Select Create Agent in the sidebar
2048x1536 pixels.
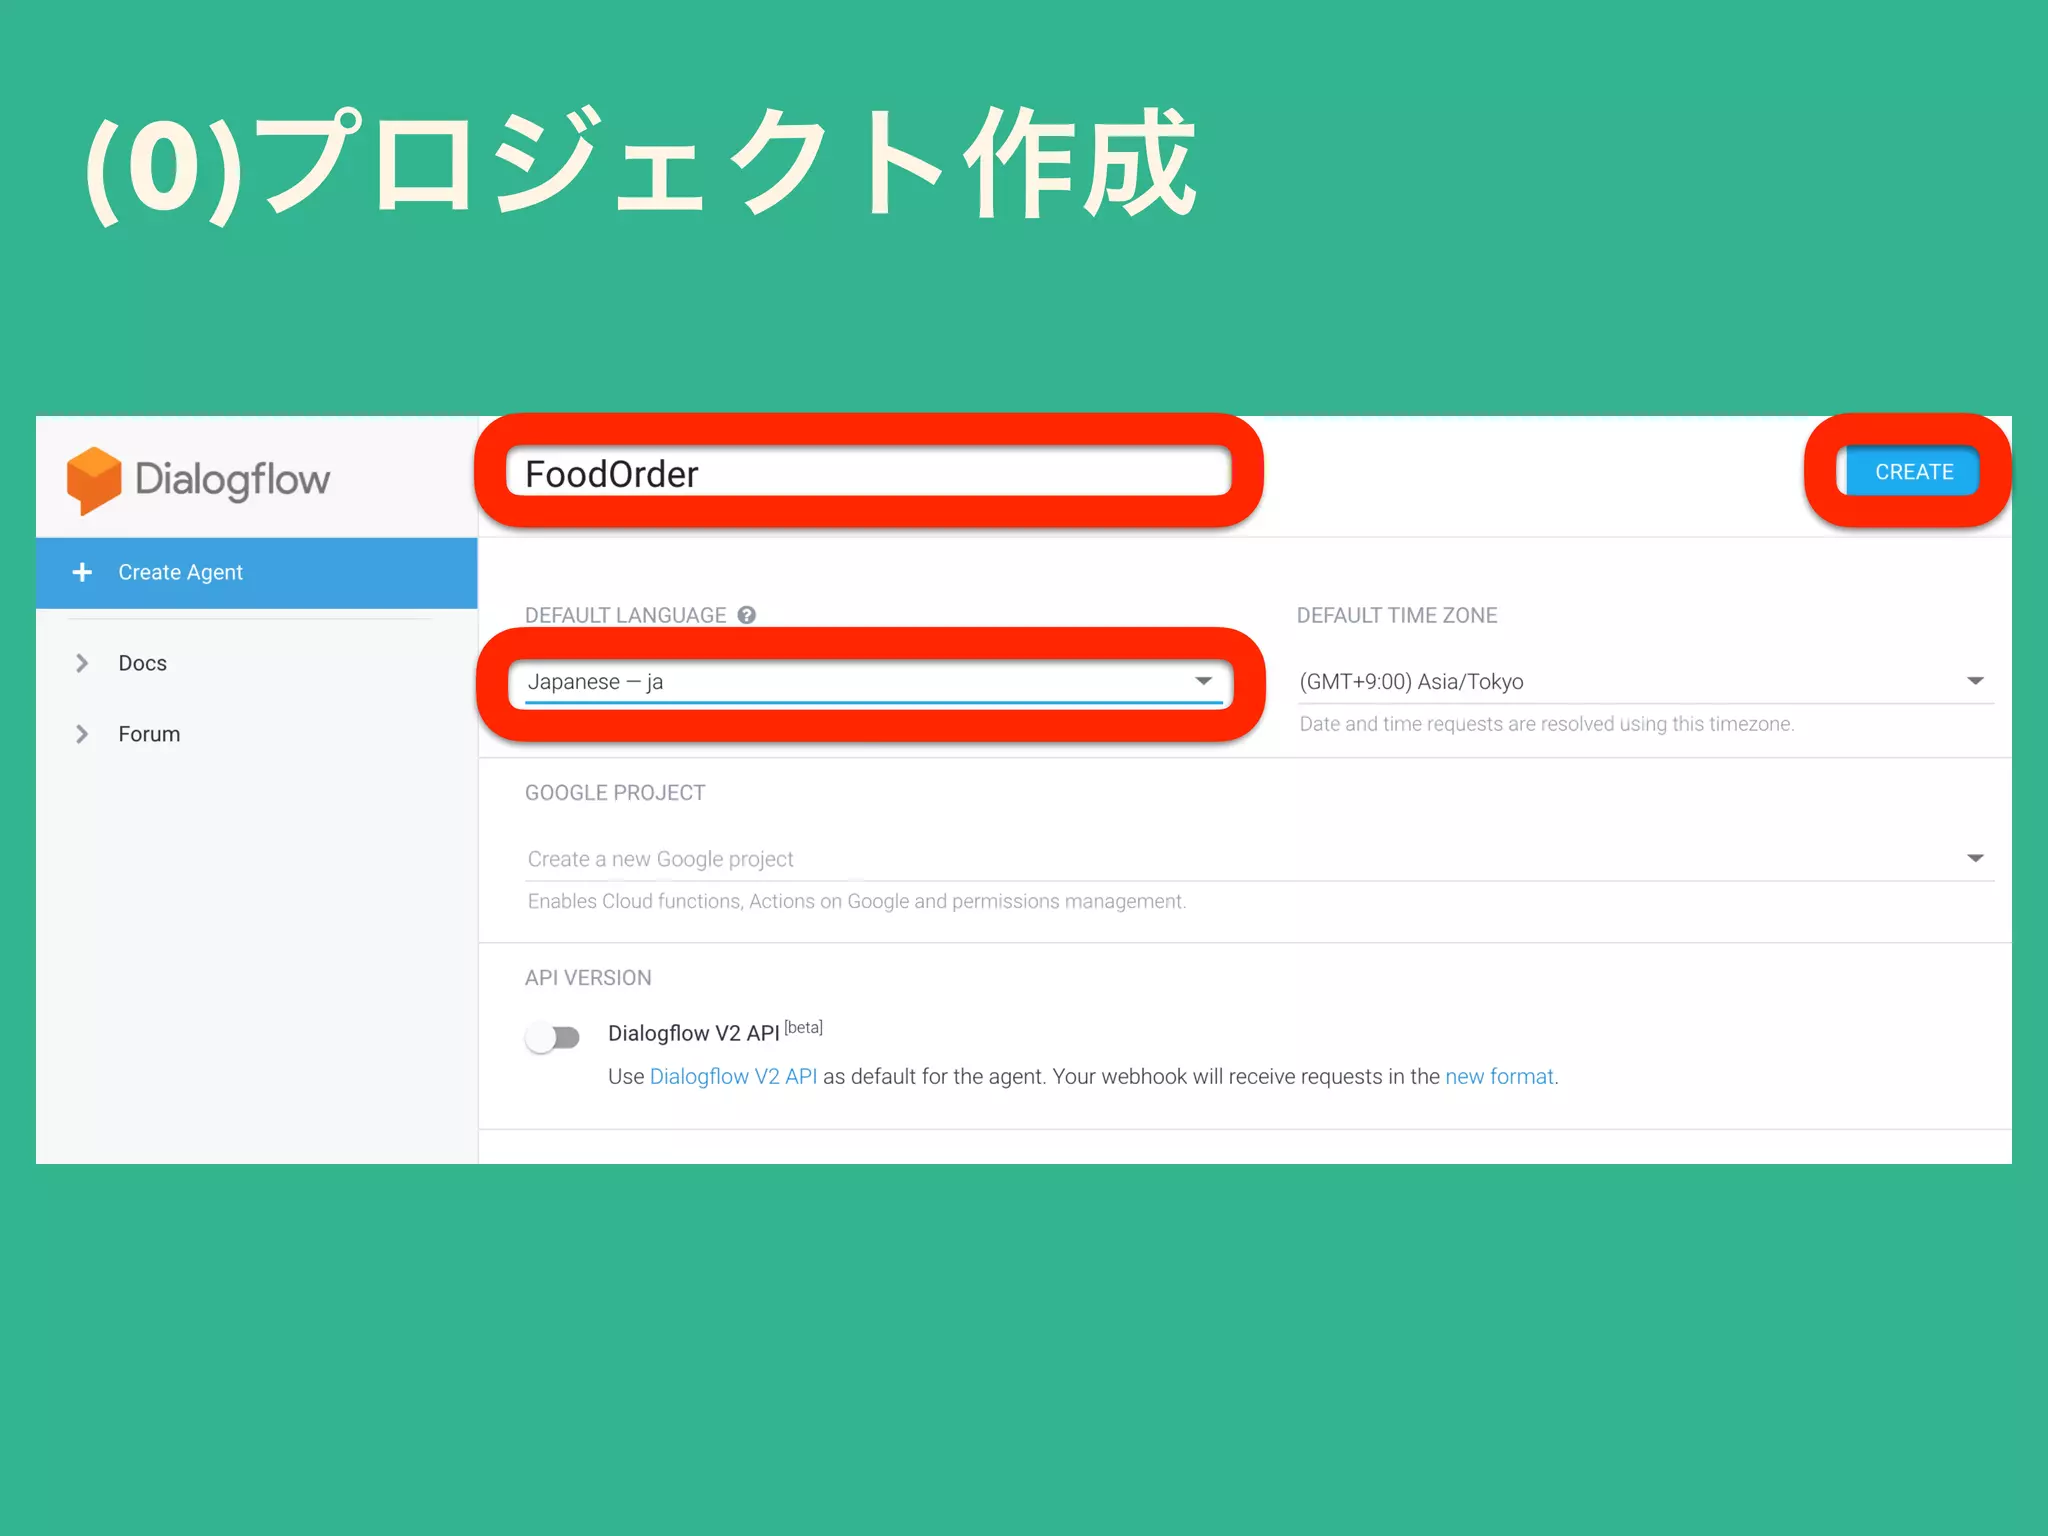tap(181, 572)
